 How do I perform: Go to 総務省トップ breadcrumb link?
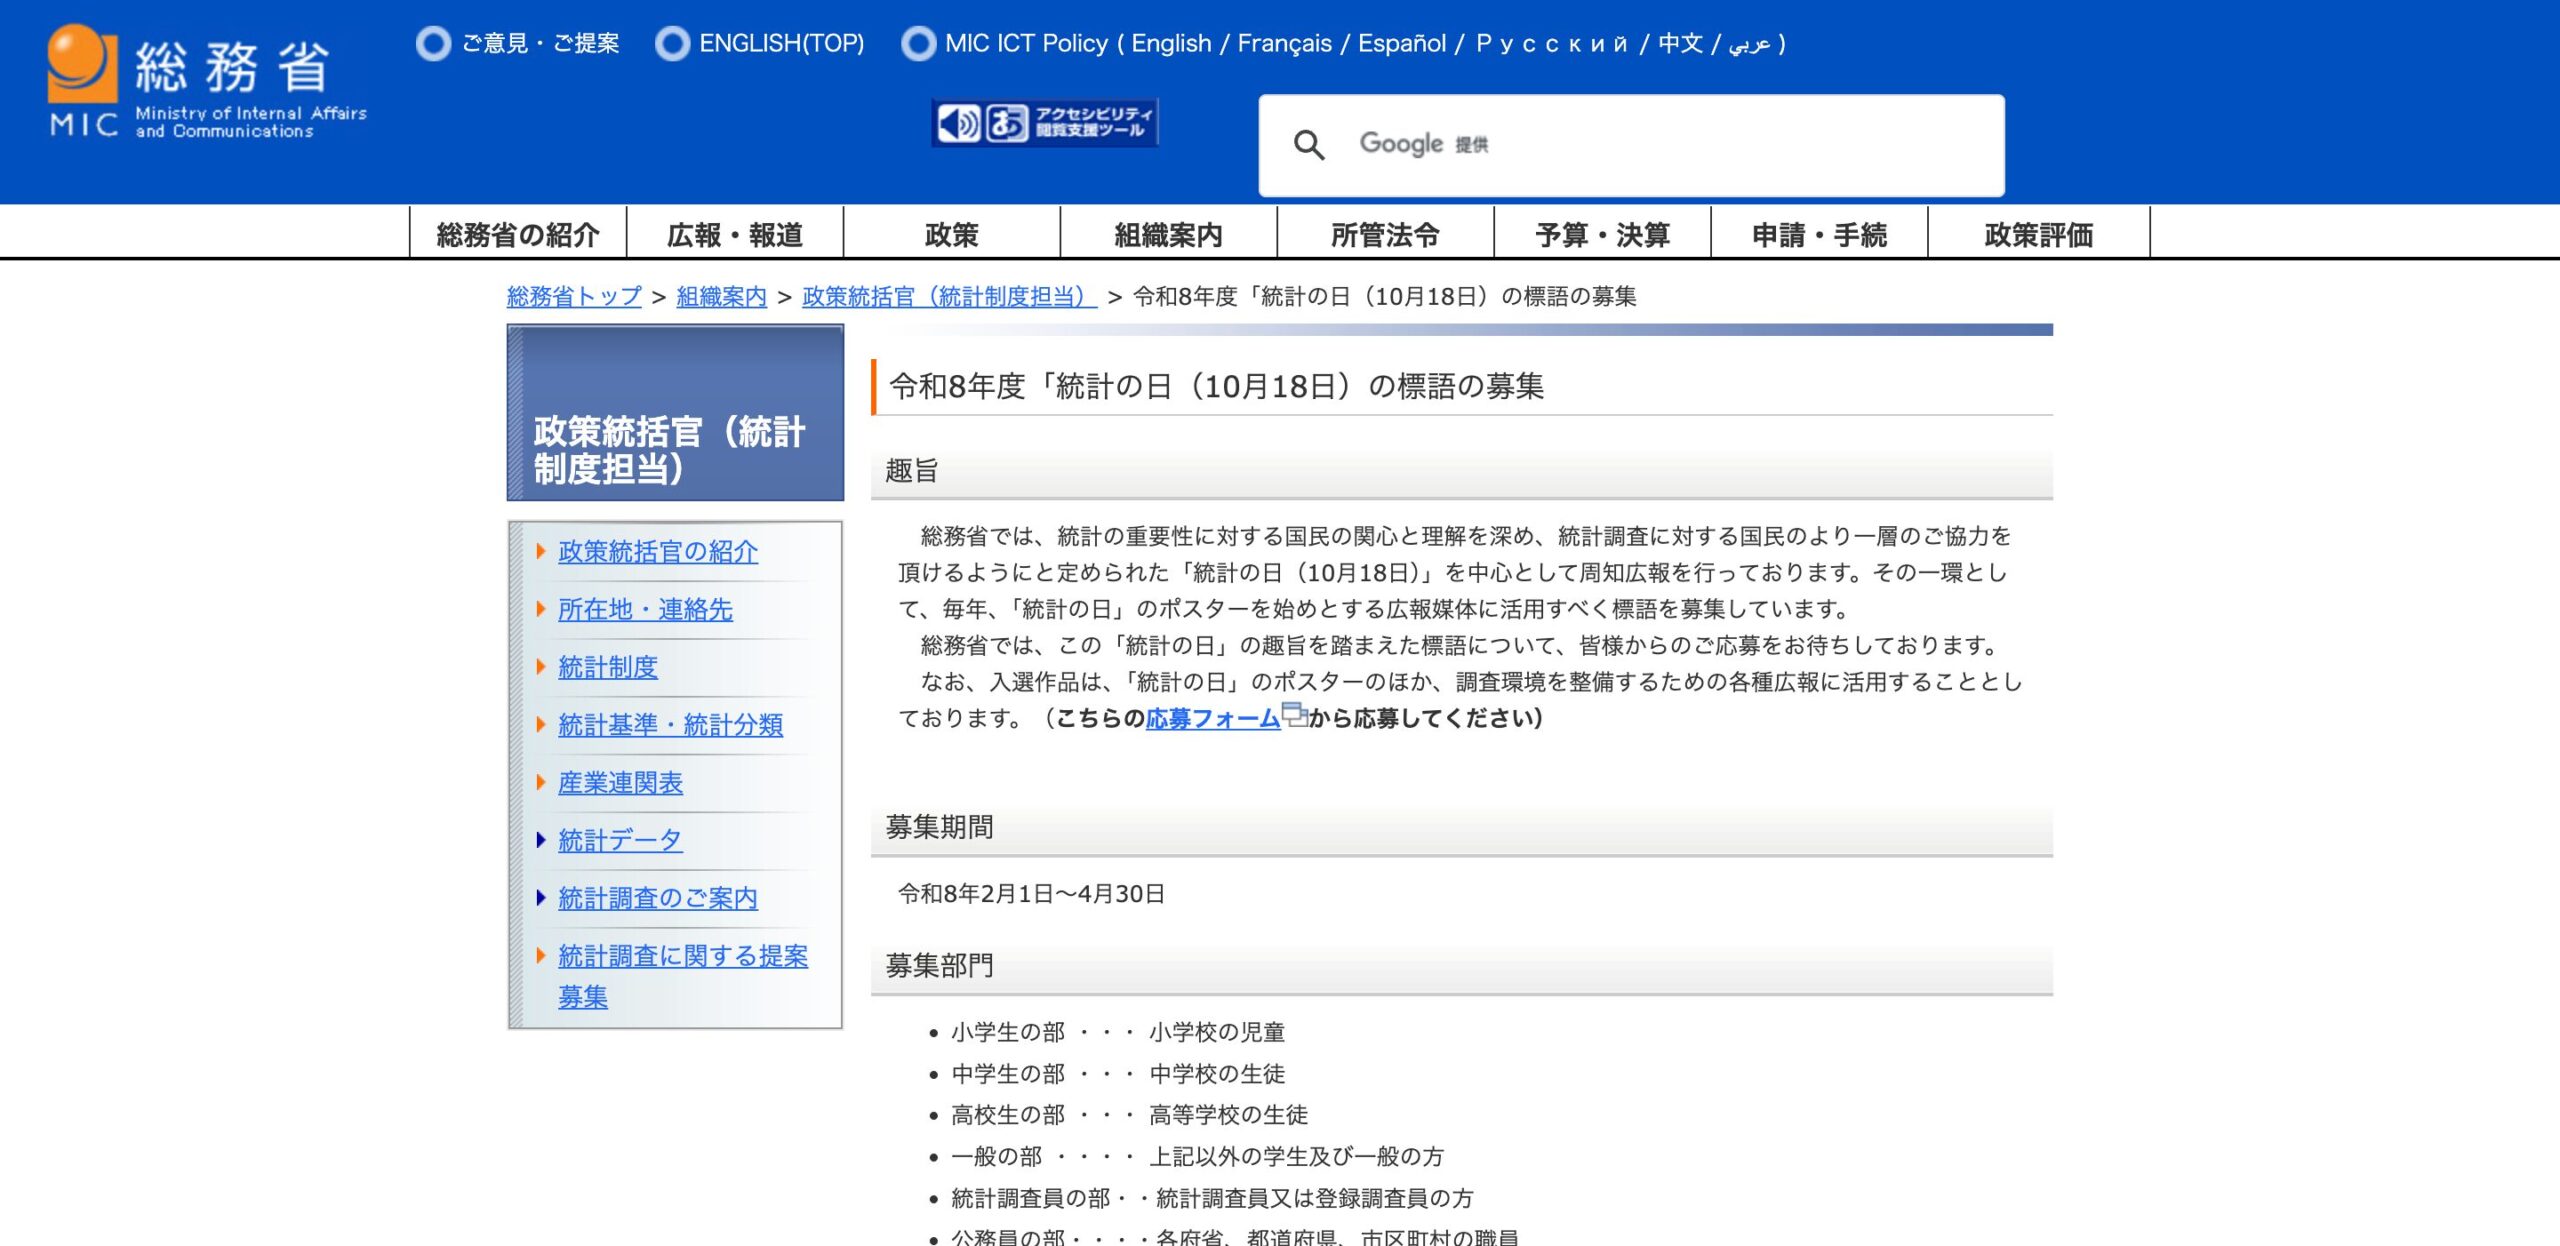pyautogui.click(x=574, y=297)
